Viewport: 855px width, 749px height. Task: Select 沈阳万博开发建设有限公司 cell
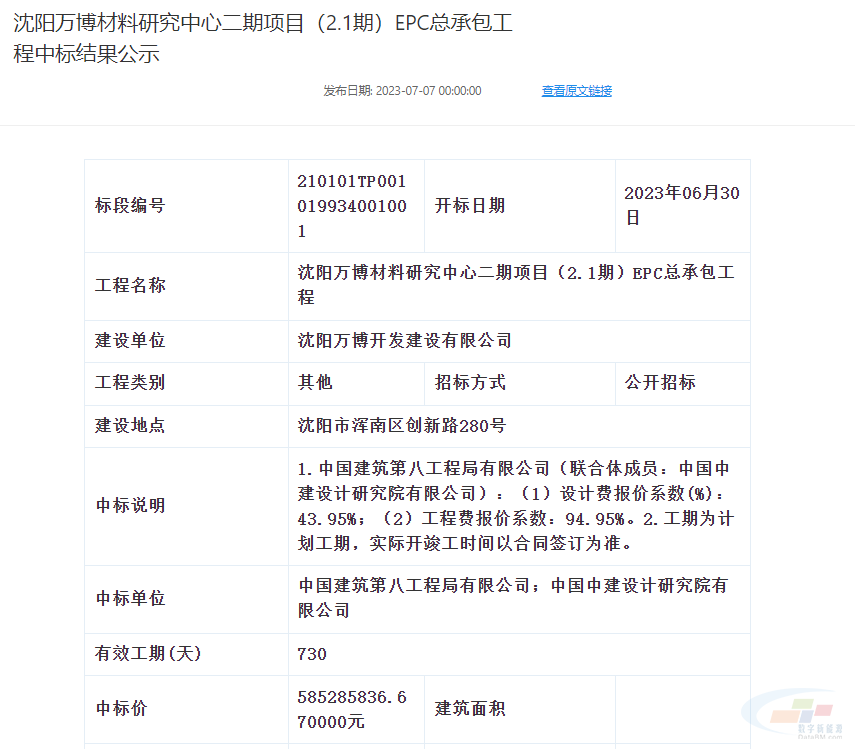(x=519, y=341)
